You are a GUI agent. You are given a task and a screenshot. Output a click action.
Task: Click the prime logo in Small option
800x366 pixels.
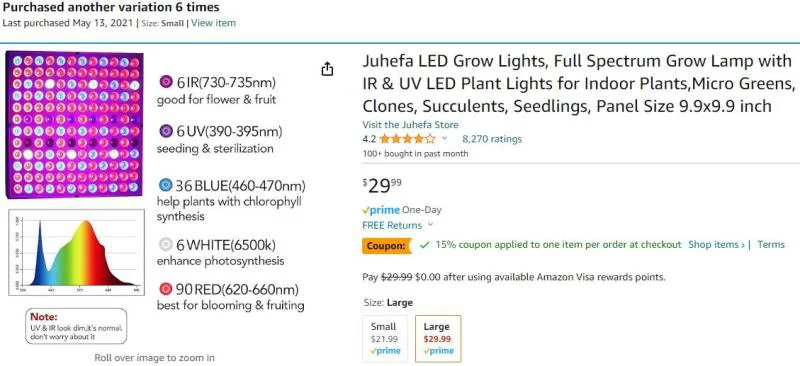click(x=385, y=351)
